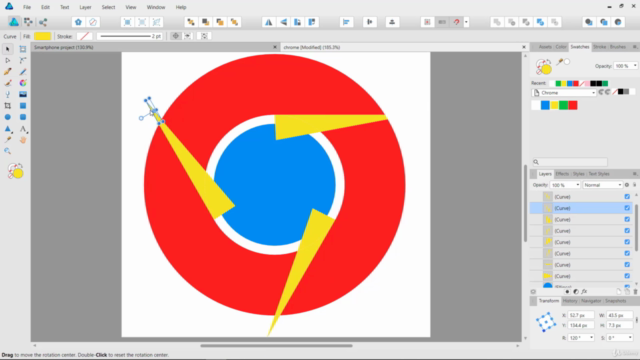The height and width of the screenshot is (360, 640).
Task: Open the shear S 0° dropdown
Action: pyautogui.click(x=630, y=338)
